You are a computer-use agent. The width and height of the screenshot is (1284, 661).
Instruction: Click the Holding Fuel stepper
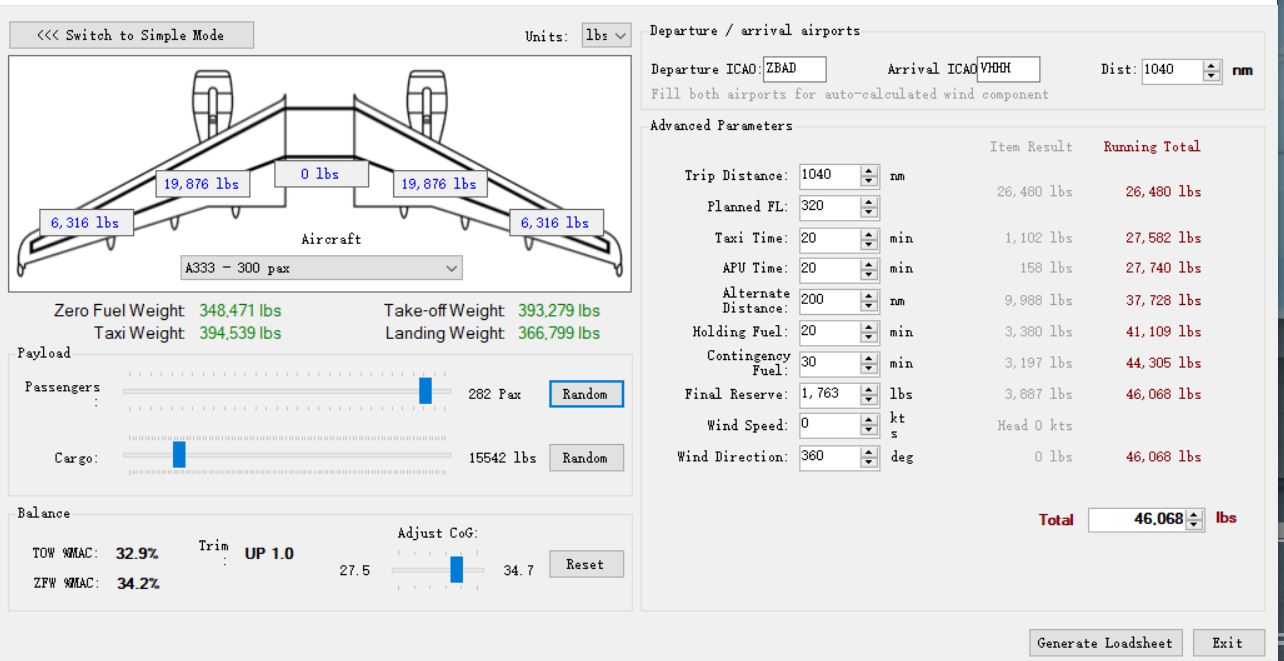click(870, 332)
